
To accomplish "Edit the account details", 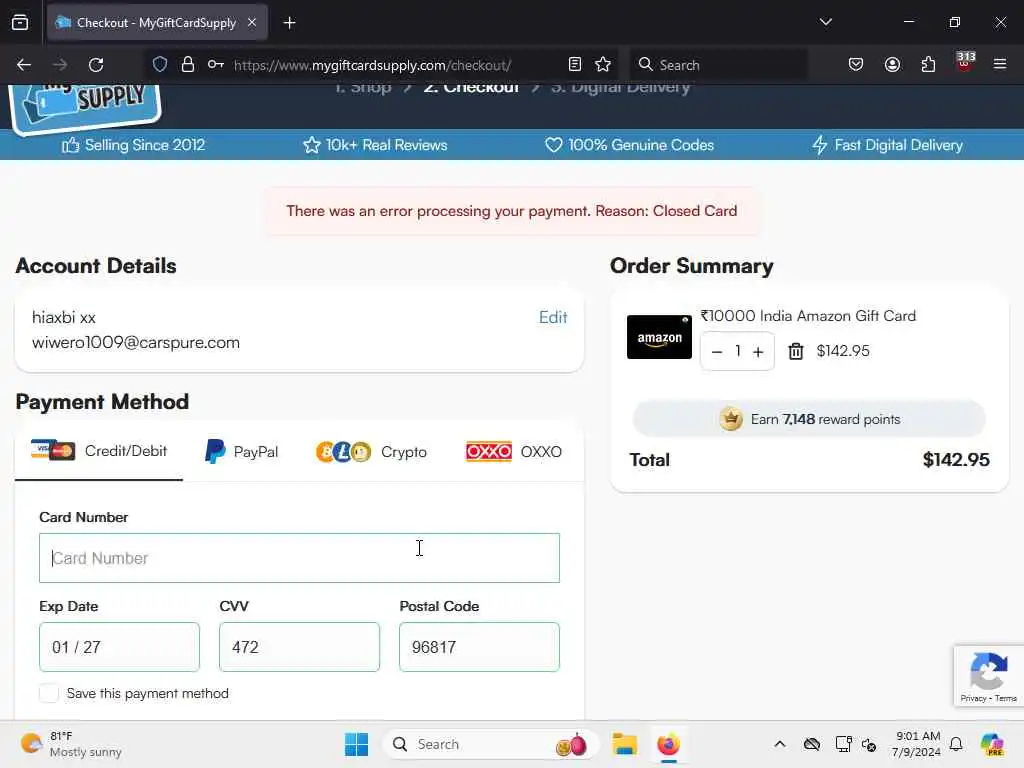I will click(x=552, y=317).
